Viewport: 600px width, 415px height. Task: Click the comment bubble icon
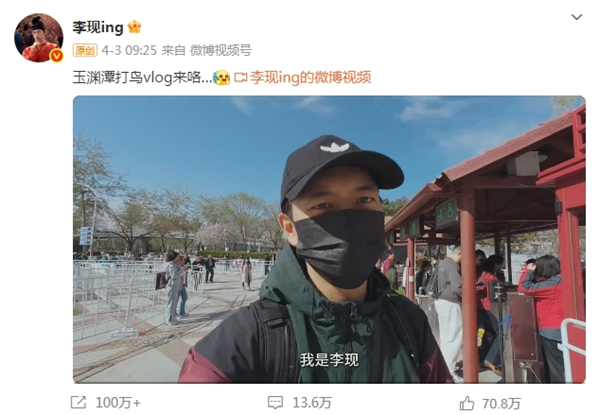275,403
